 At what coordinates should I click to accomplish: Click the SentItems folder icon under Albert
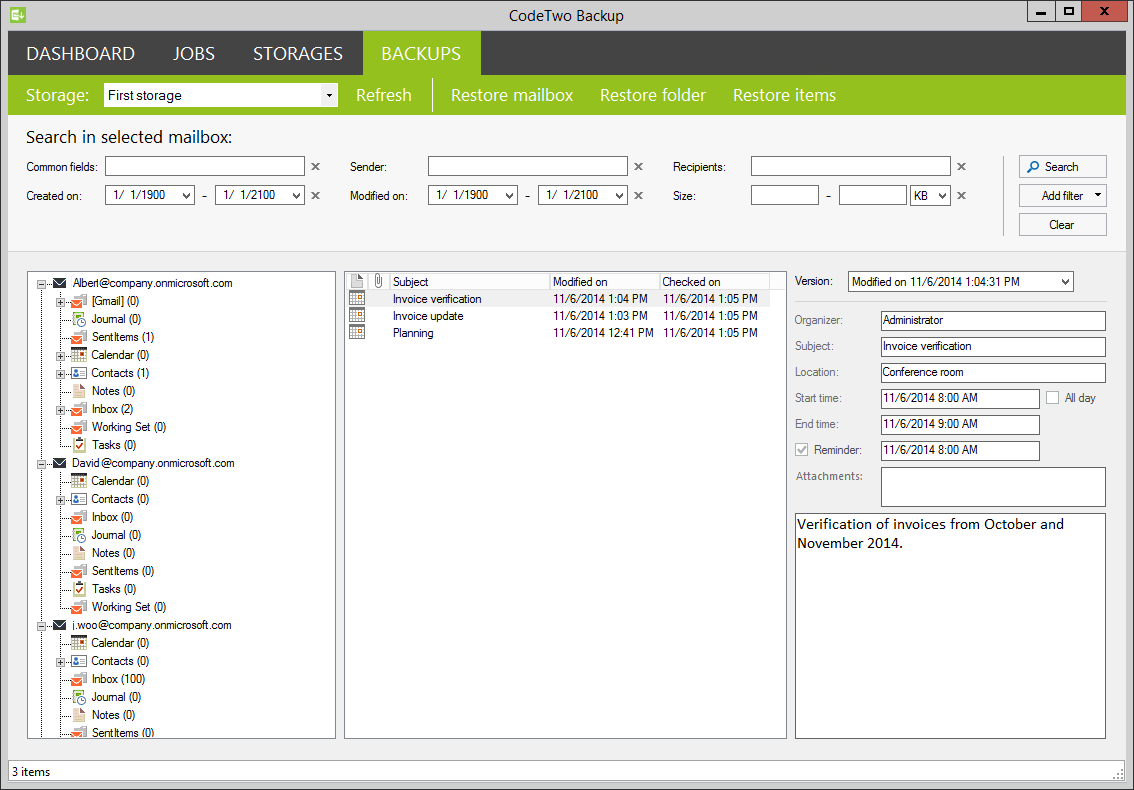tap(79, 337)
